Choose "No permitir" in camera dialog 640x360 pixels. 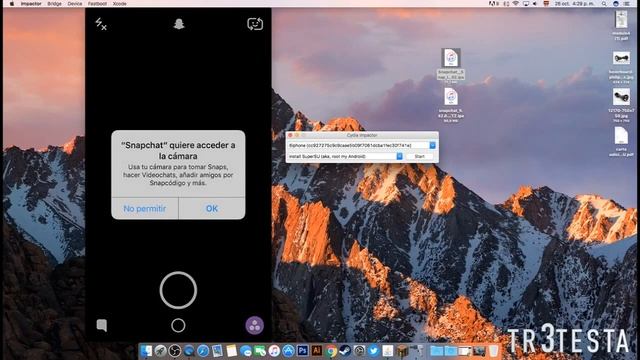[x=144, y=209]
